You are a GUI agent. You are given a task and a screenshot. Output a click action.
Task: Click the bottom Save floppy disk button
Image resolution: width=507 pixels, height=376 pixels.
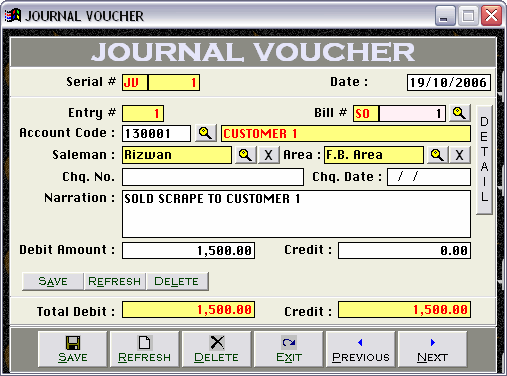[73, 349]
